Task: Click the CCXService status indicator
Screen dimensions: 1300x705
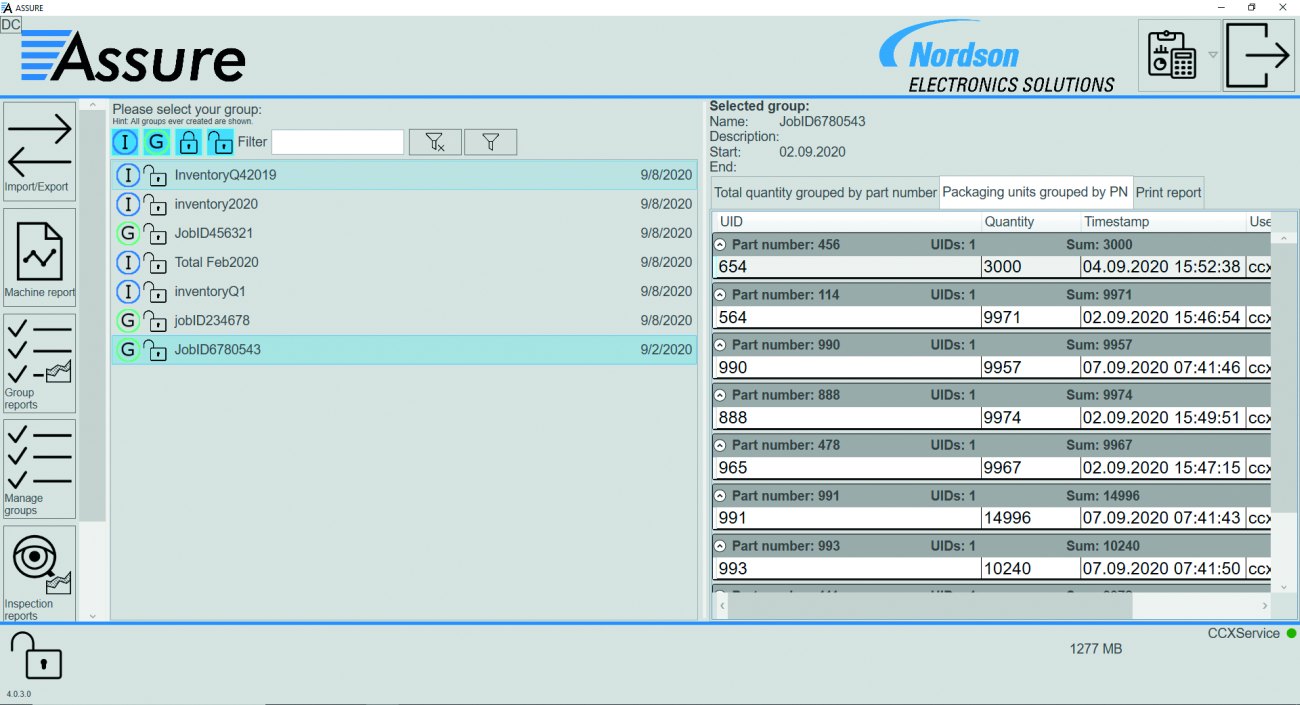Action: (x=1291, y=633)
